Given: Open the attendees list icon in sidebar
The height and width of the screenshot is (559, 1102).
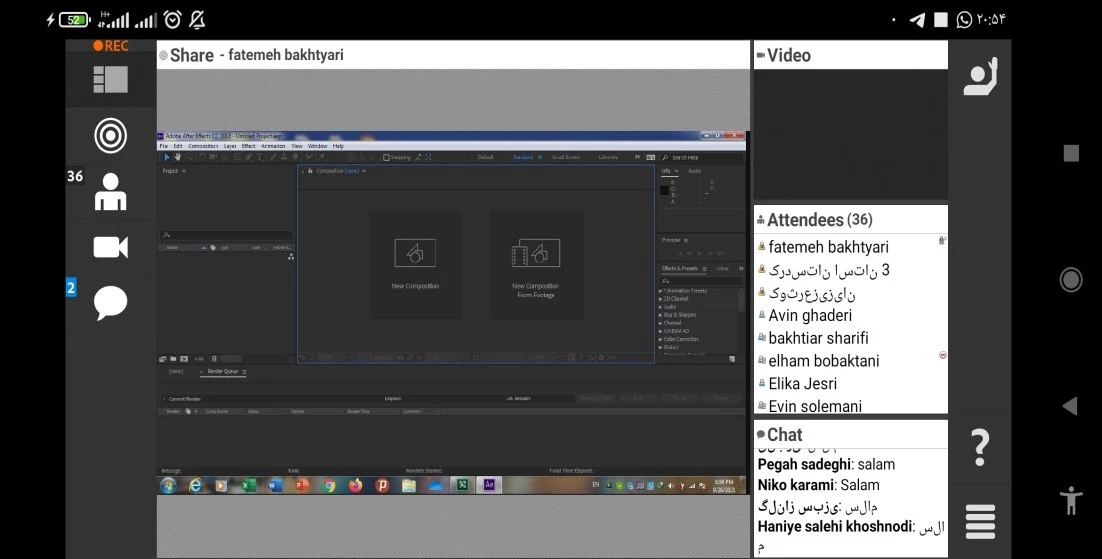Looking at the screenshot, I should [x=110, y=191].
